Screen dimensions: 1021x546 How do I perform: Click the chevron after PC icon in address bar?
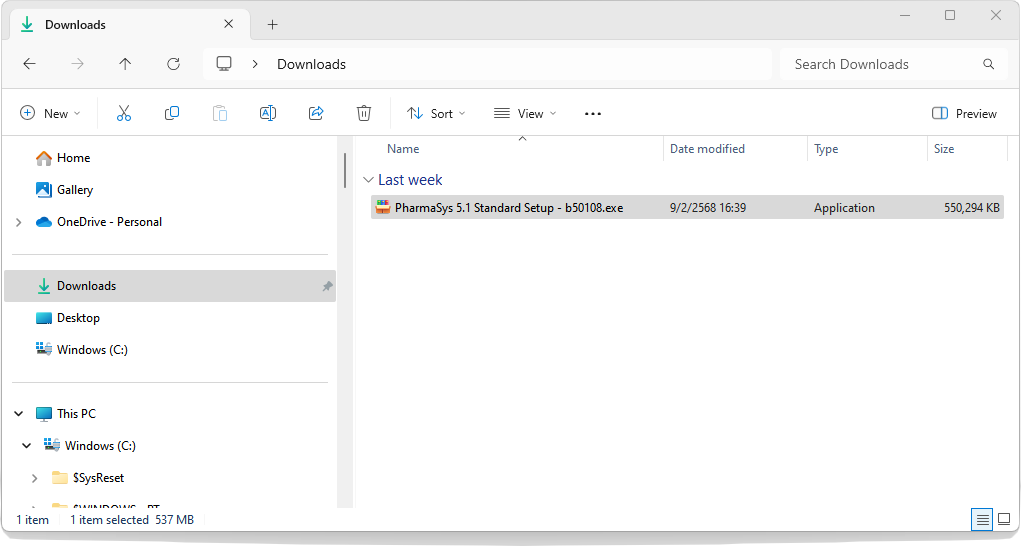pyautogui.click(x=255, y=64)
